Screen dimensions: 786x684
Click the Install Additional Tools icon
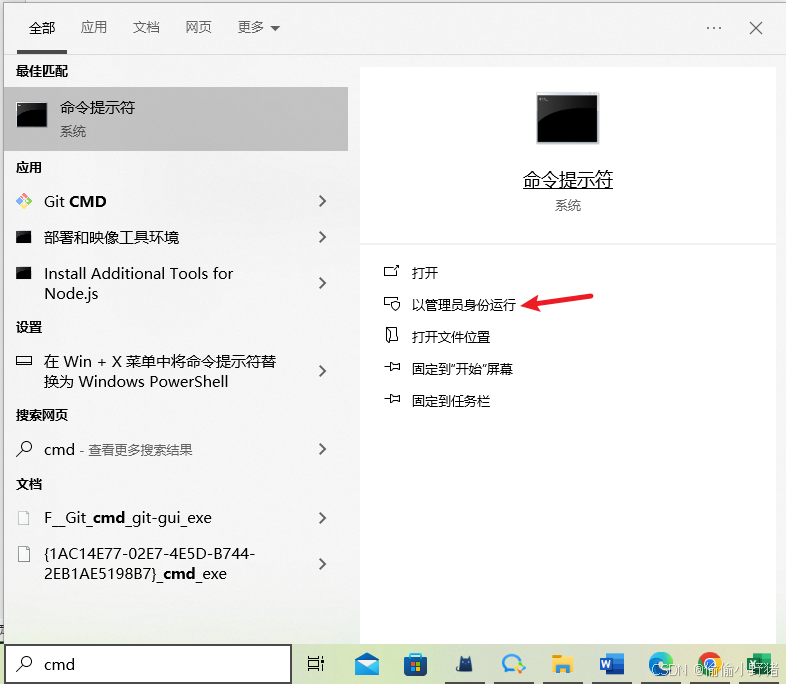click(x=24, y=273)
